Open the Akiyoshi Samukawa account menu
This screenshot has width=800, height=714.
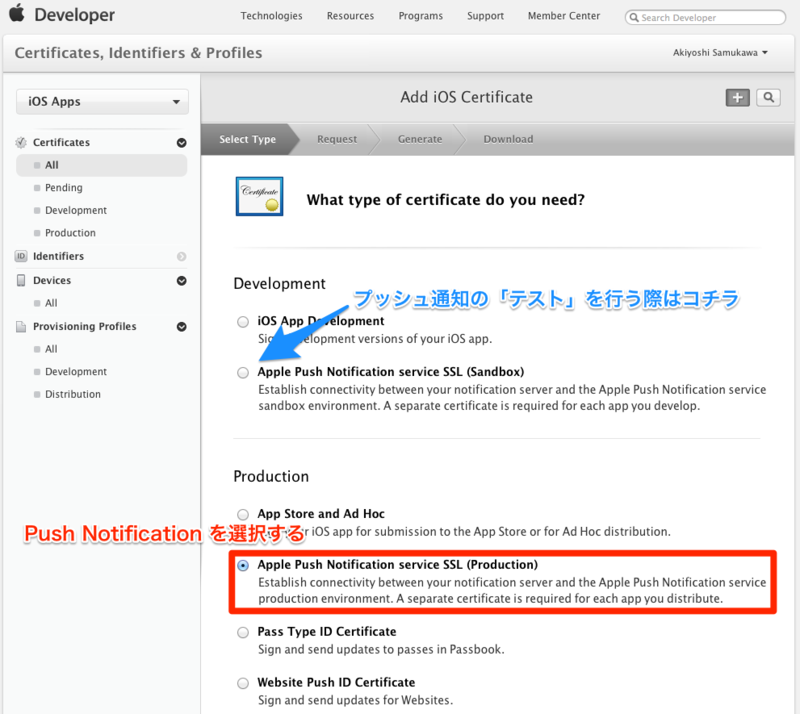tap(720, 53)
